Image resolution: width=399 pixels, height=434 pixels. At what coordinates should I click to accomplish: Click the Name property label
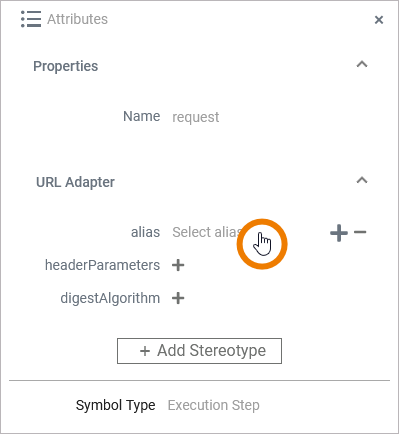[142, 116]
